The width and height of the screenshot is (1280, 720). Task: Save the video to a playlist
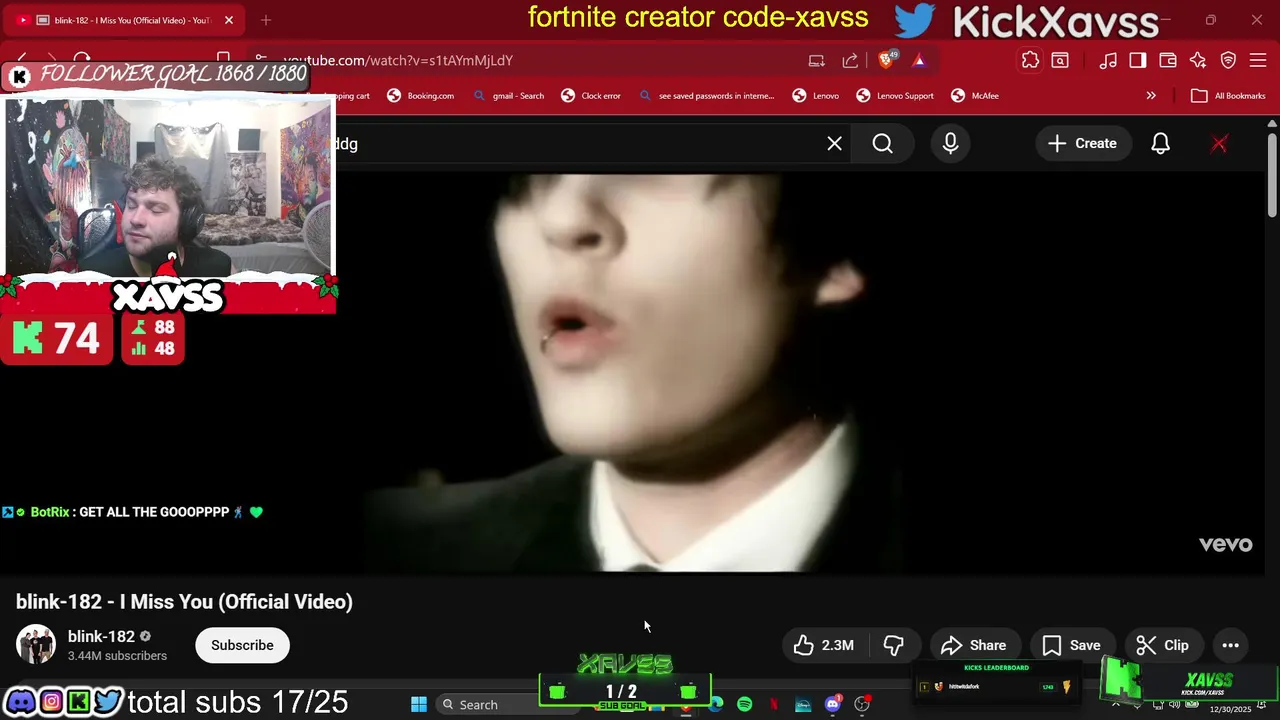tap(1072, 646)
